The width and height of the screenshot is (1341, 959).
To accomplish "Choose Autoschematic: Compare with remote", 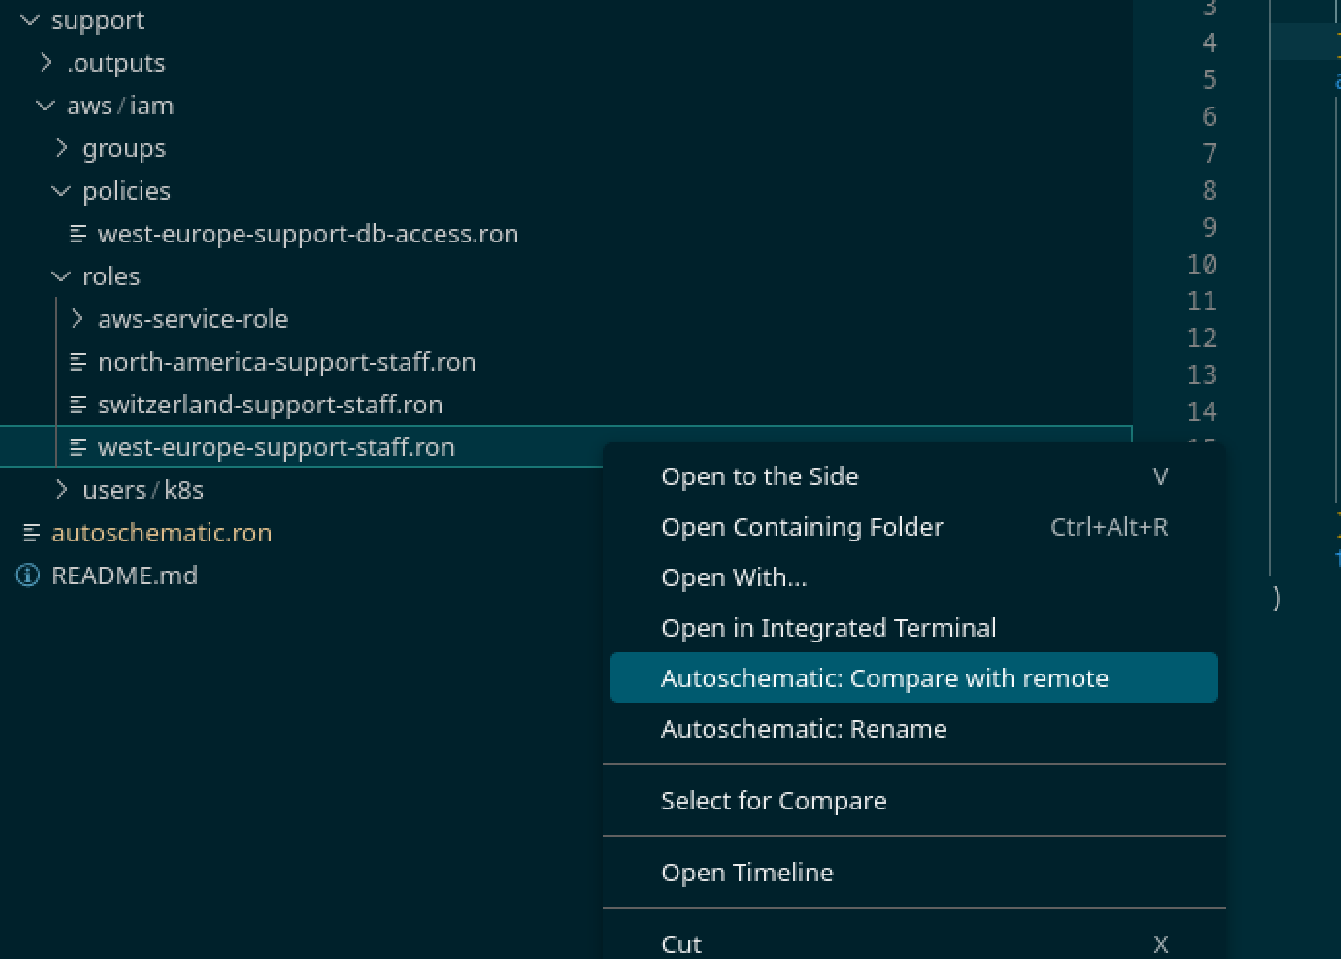I will click(x=884, y=678).
